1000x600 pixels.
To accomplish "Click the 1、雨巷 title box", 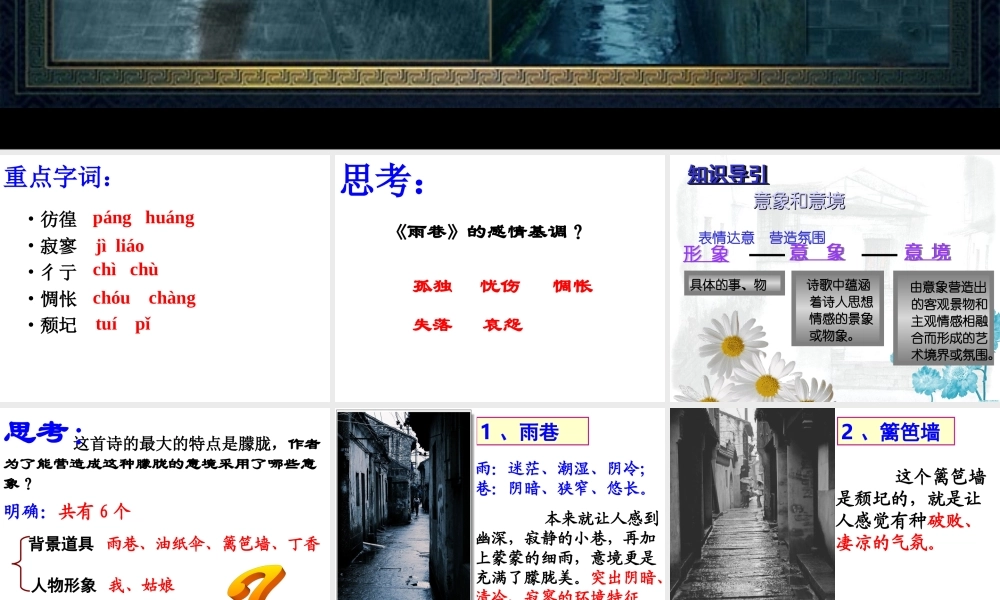I will [x=532, y=432].
